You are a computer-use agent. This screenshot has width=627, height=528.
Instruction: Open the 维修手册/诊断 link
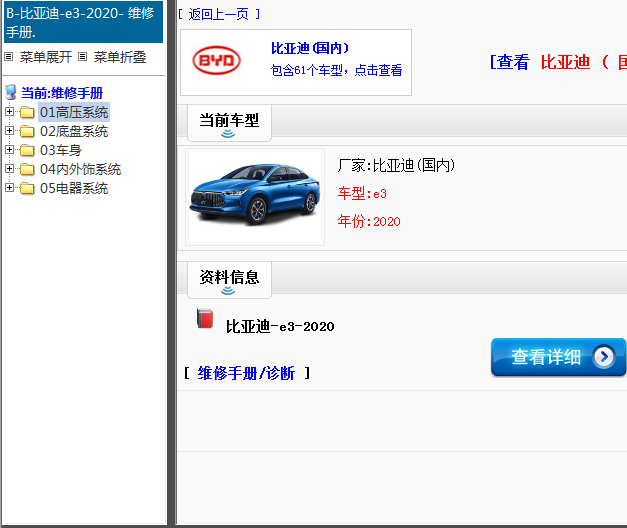pos(246,373)
